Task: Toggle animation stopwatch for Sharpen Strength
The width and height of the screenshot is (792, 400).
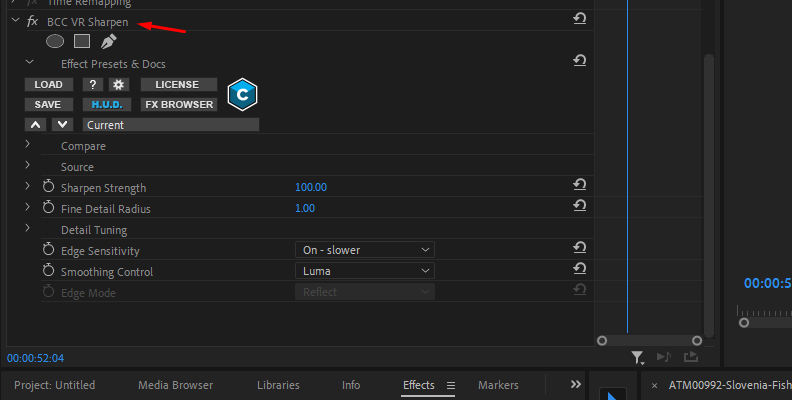Action: pos(48,187)
